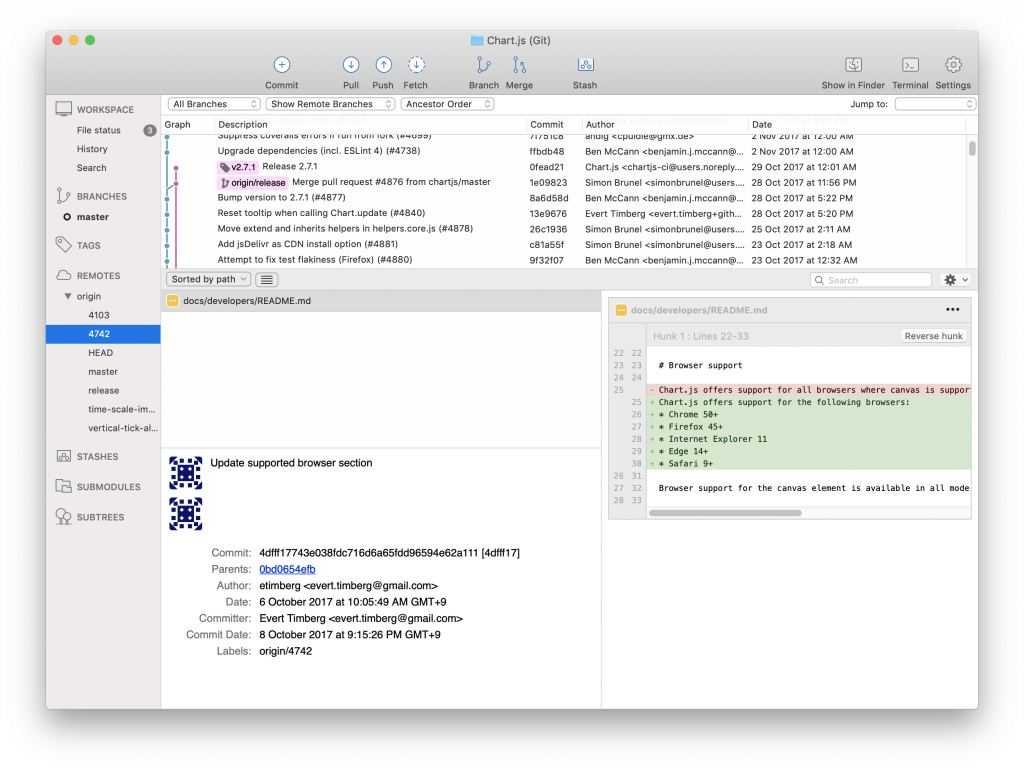The height and width of the screenshot is (770, 1024).
Task: Click the Remotes cloud icon
Action: click(63, 275)
